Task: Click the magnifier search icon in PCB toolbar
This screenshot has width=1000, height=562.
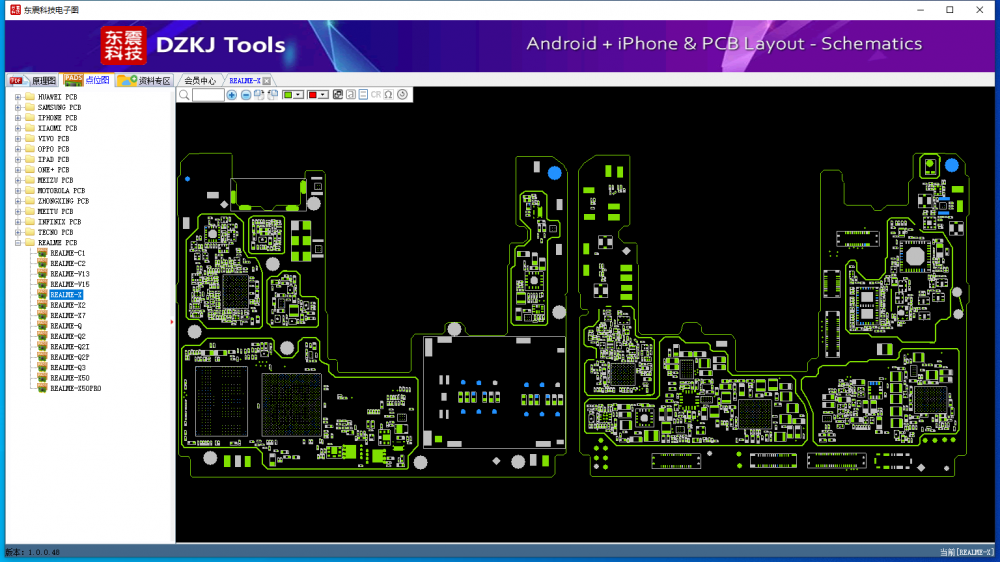Action: 184,95
